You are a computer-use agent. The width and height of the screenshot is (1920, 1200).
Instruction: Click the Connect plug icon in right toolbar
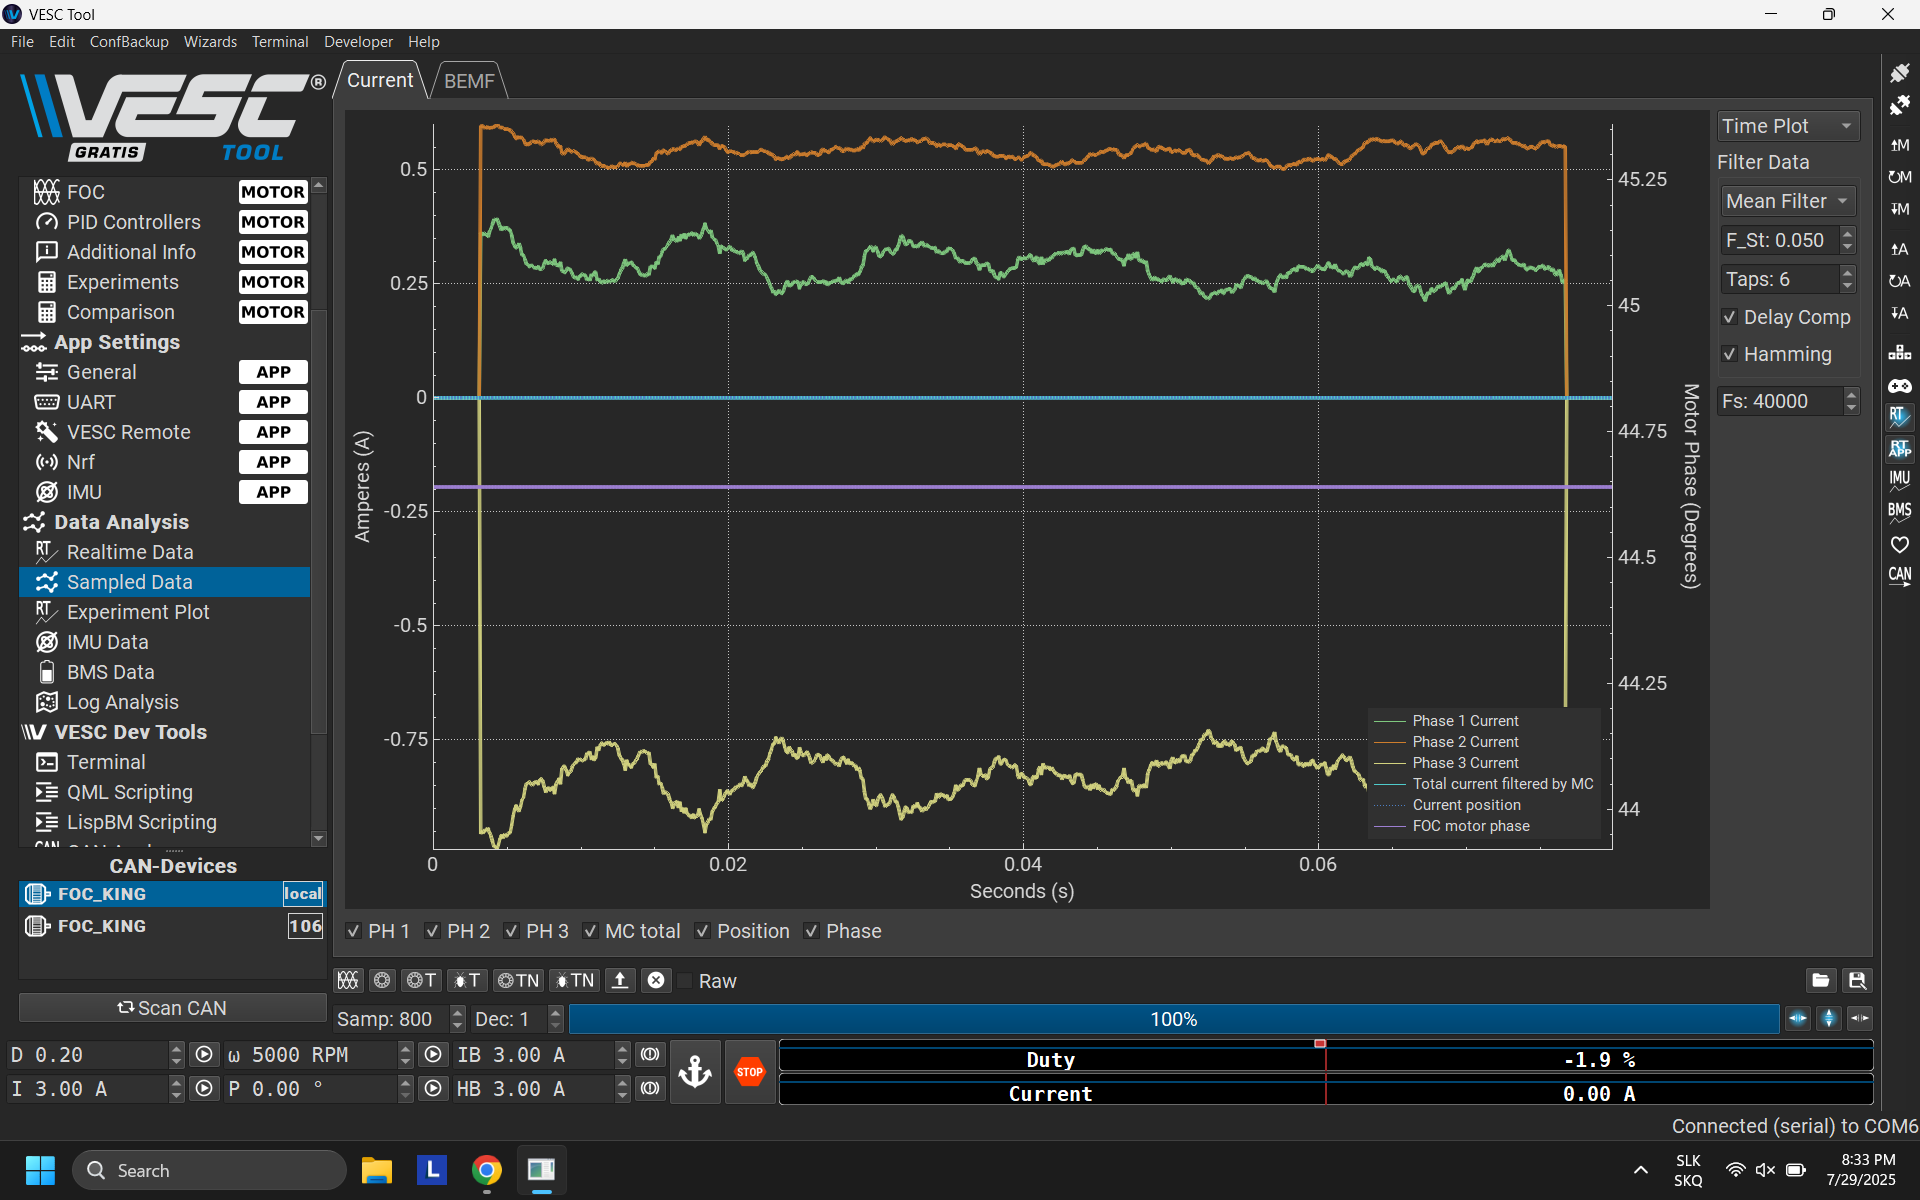1899,73
